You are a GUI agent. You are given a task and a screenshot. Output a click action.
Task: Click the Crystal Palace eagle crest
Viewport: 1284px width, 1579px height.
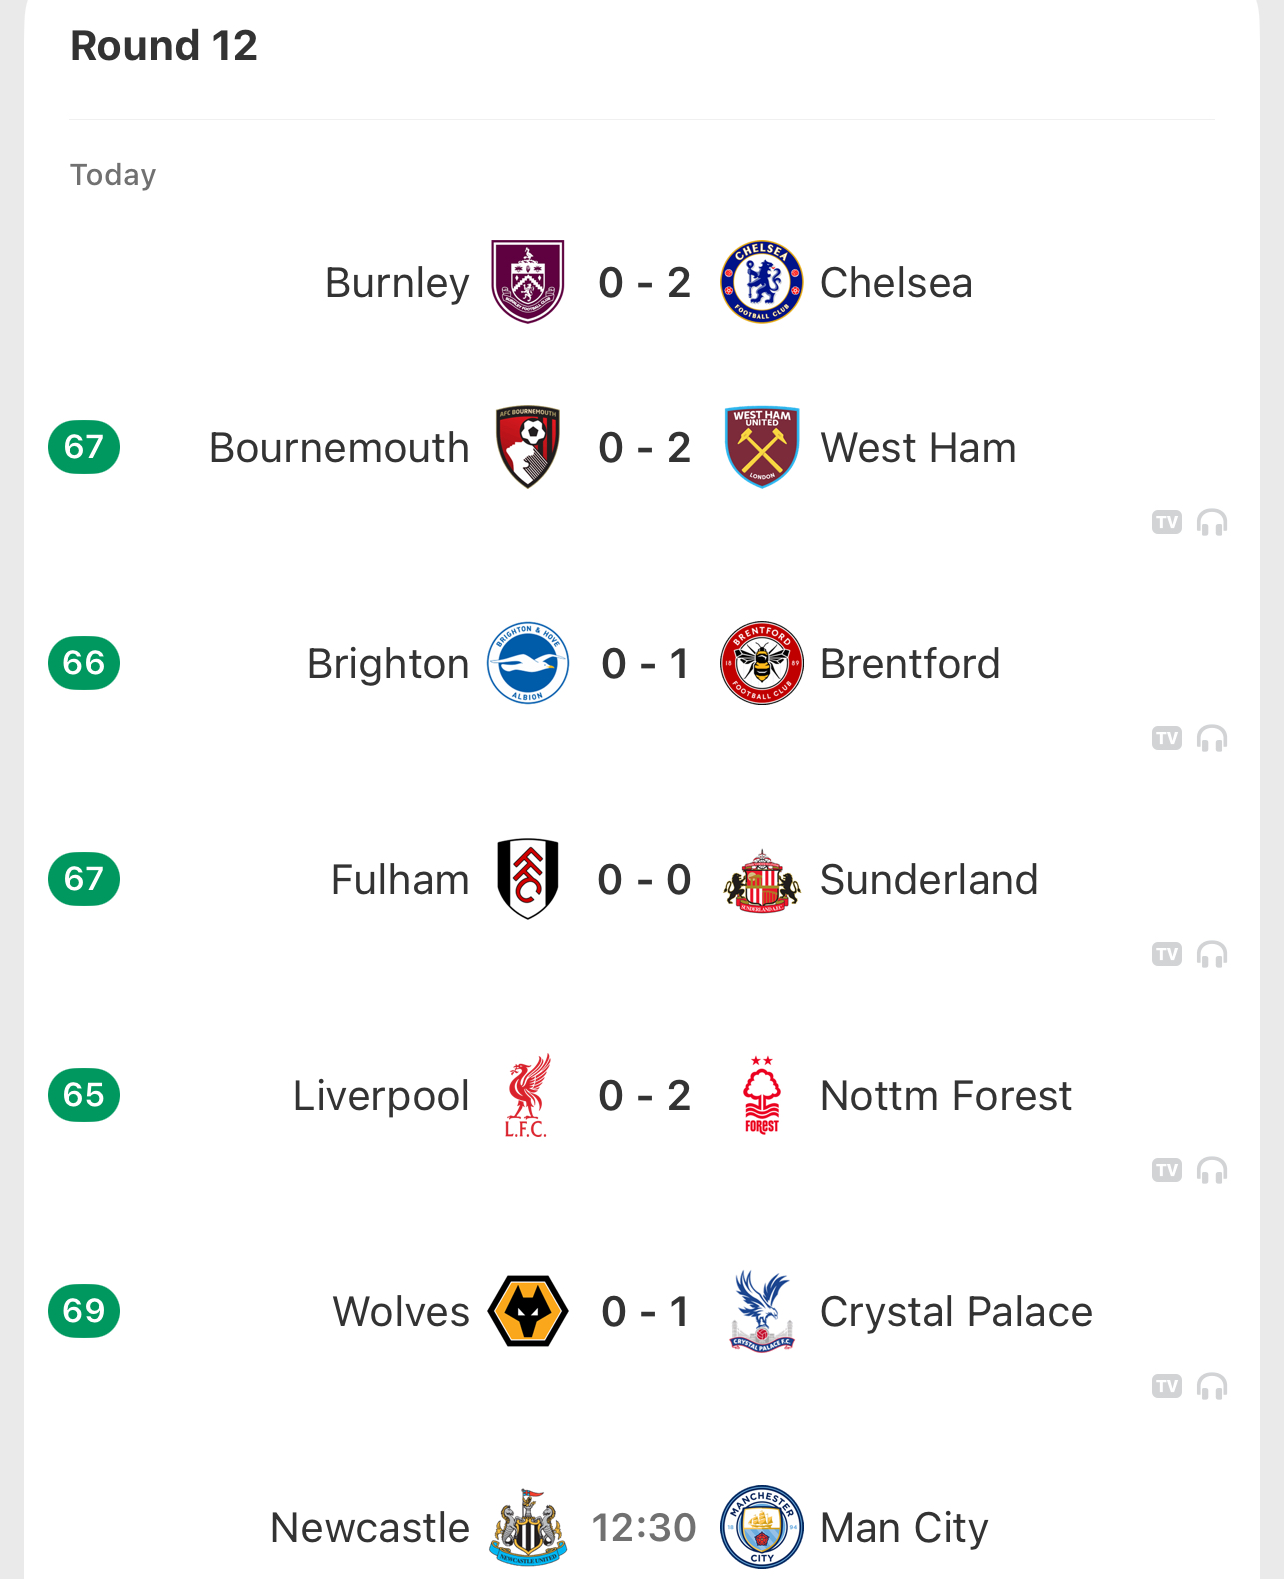tap(762, 1311)
